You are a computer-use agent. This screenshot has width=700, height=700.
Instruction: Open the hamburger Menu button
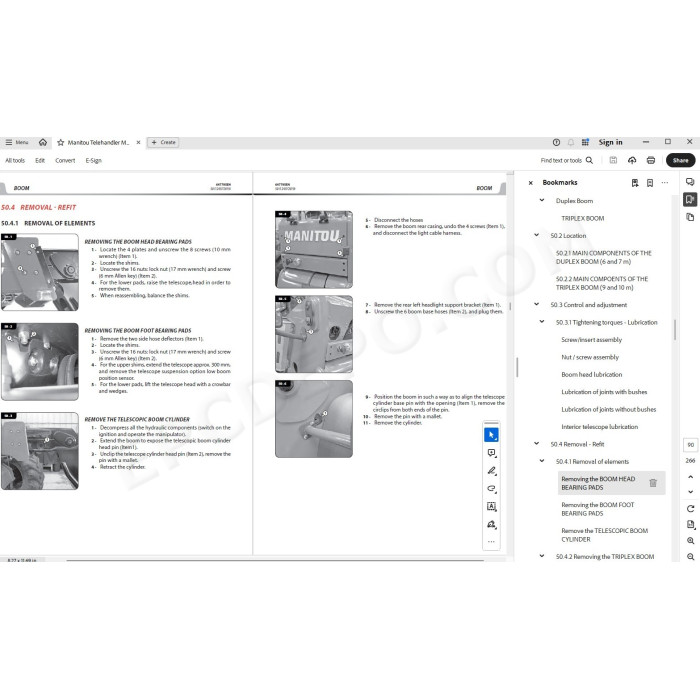[x=17, y=142]
